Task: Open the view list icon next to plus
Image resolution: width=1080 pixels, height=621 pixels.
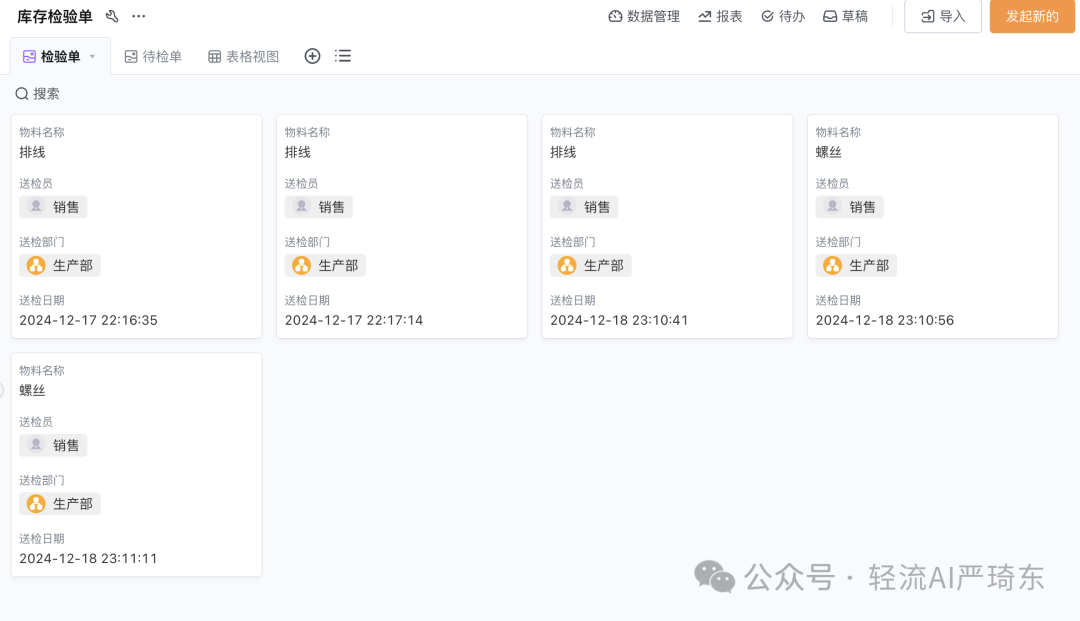Action: coord(343,56)
